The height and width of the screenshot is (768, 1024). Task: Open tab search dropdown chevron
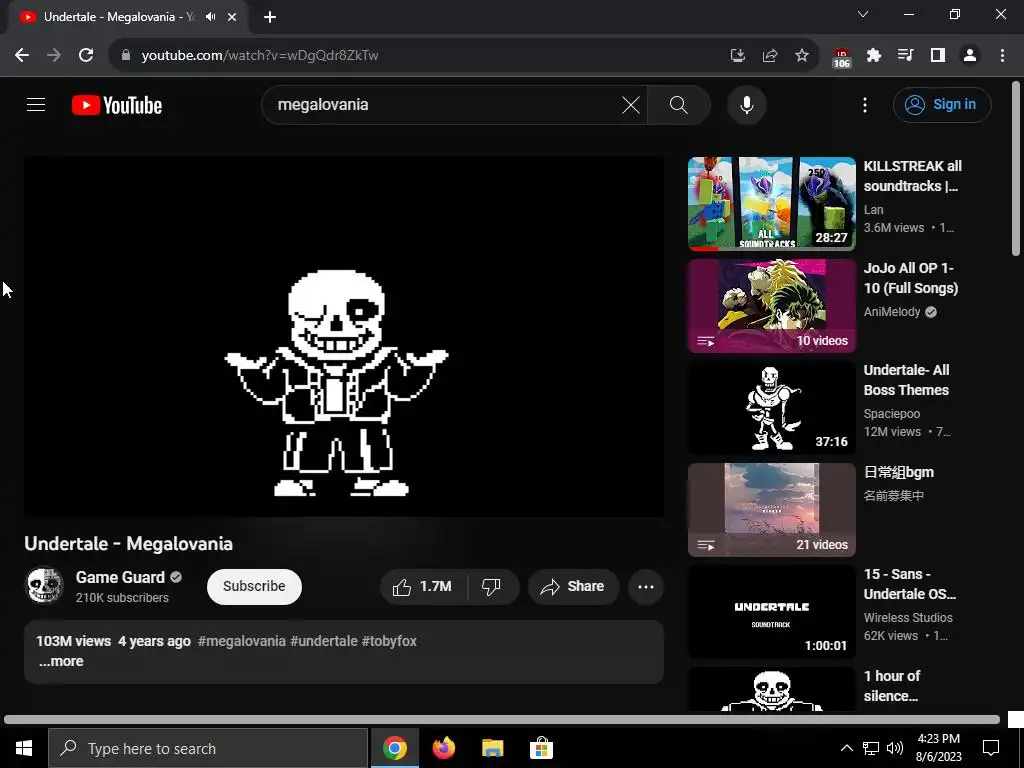pos(863,14)
